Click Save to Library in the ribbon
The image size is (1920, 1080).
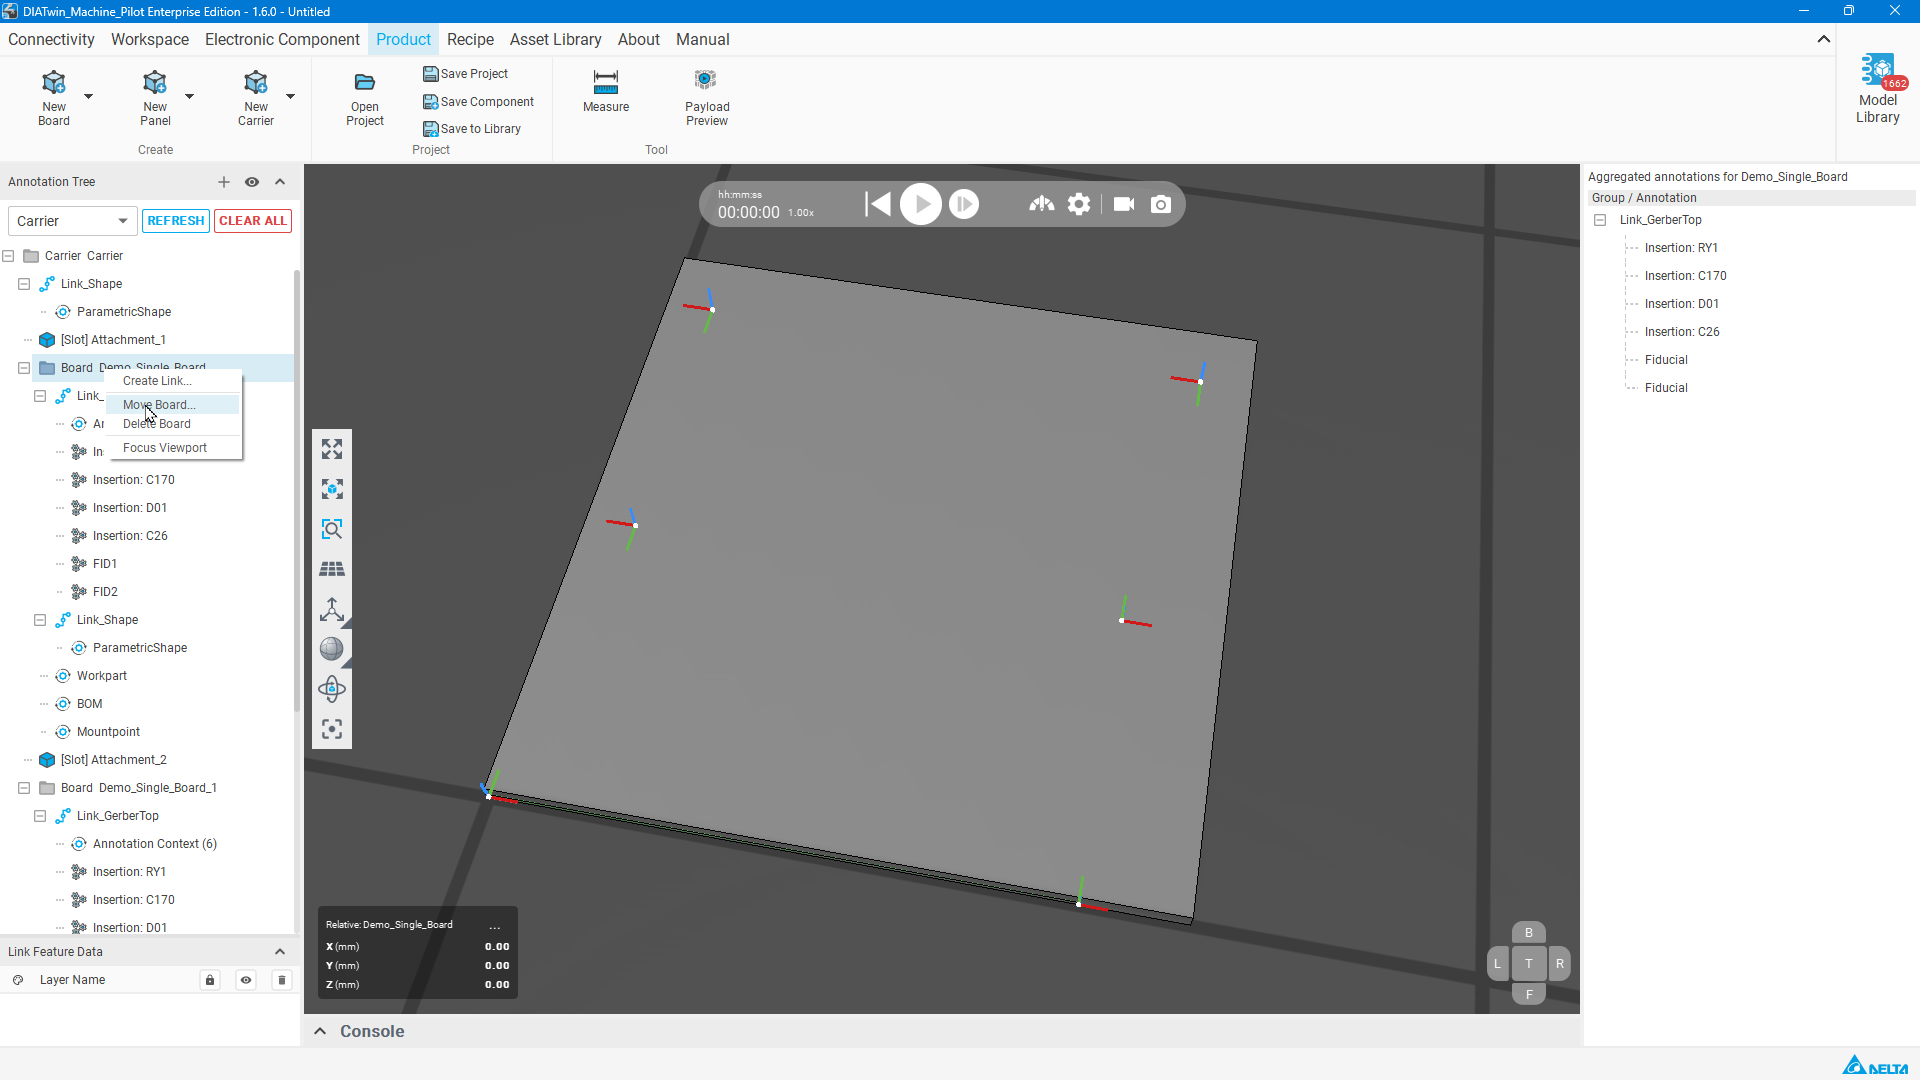[x=472, y=129]
